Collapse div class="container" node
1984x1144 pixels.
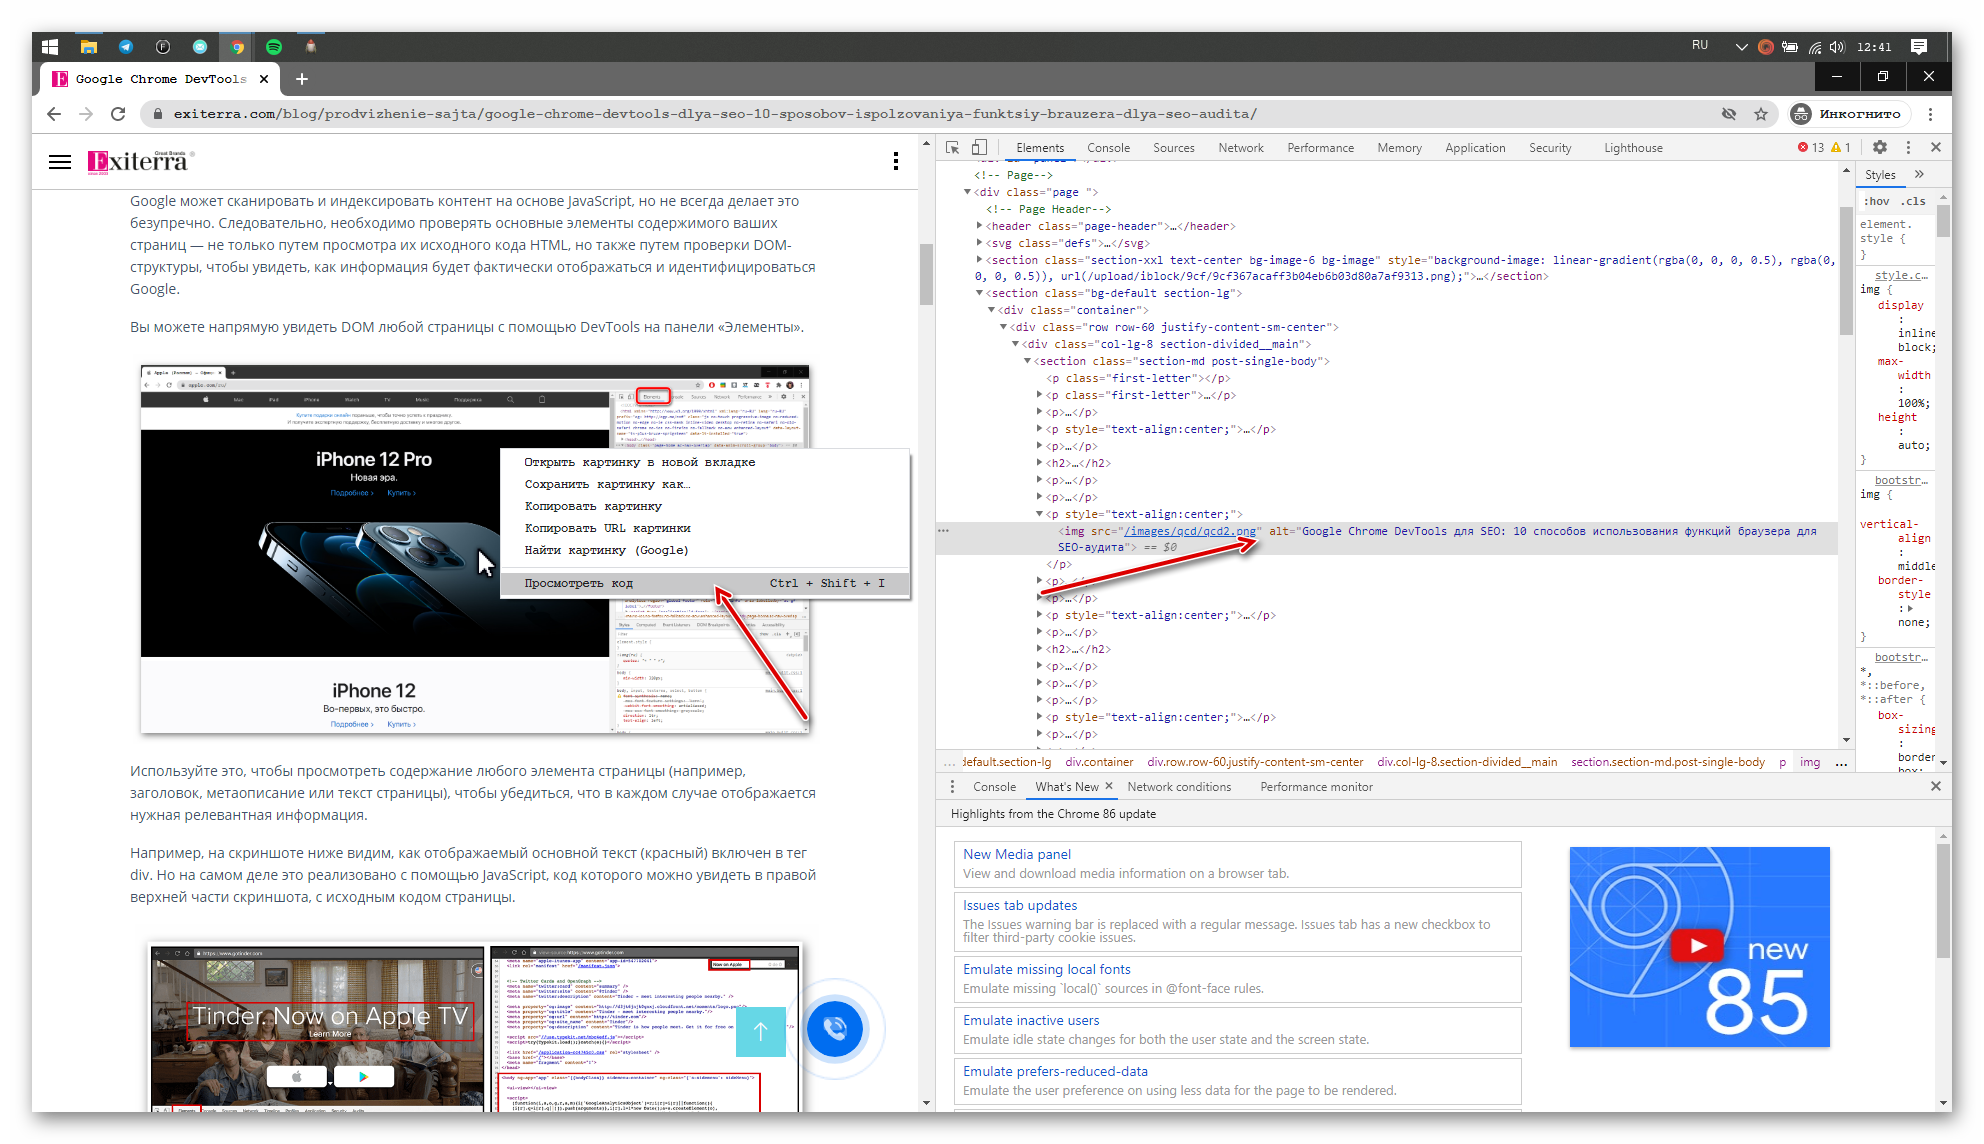[991, 311]
